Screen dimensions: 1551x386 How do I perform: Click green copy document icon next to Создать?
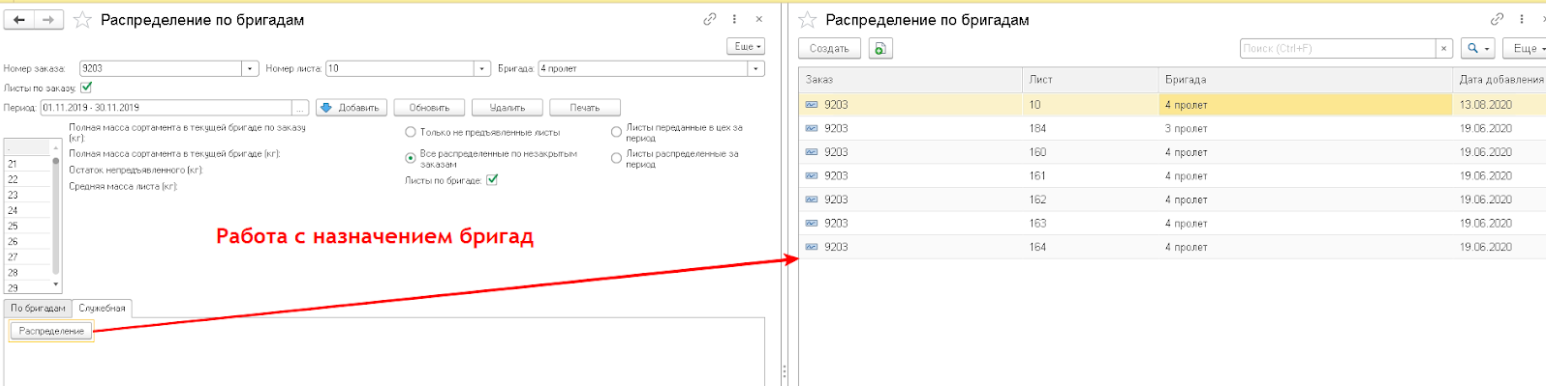tap(880, 48)
